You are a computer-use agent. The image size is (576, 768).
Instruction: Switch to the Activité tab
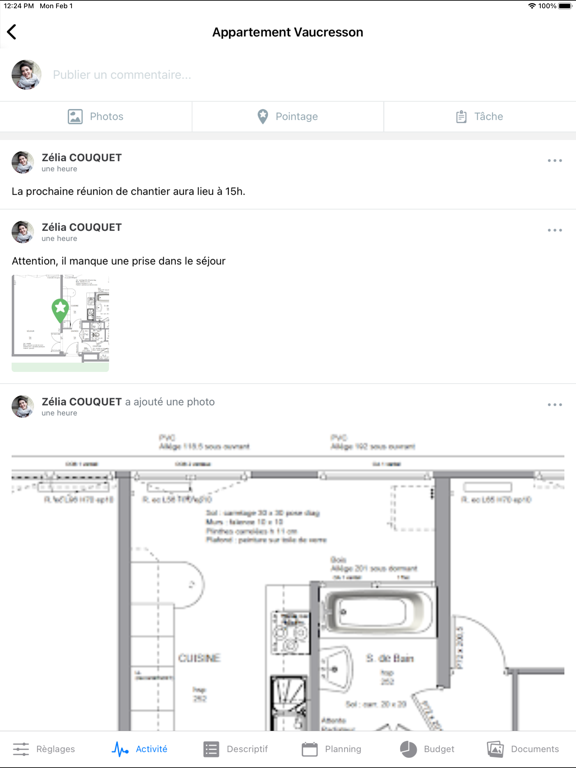pyautogui.click(x=140, y=749)
